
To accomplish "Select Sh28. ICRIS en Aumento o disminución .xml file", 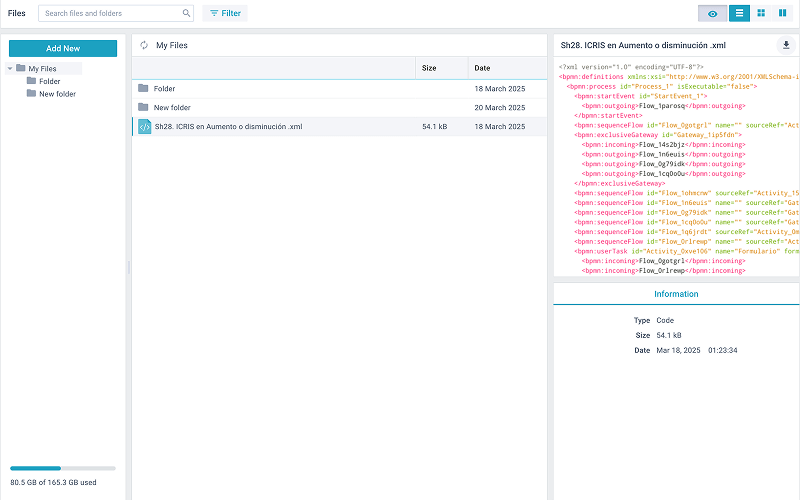I will (x=229, y=127).
